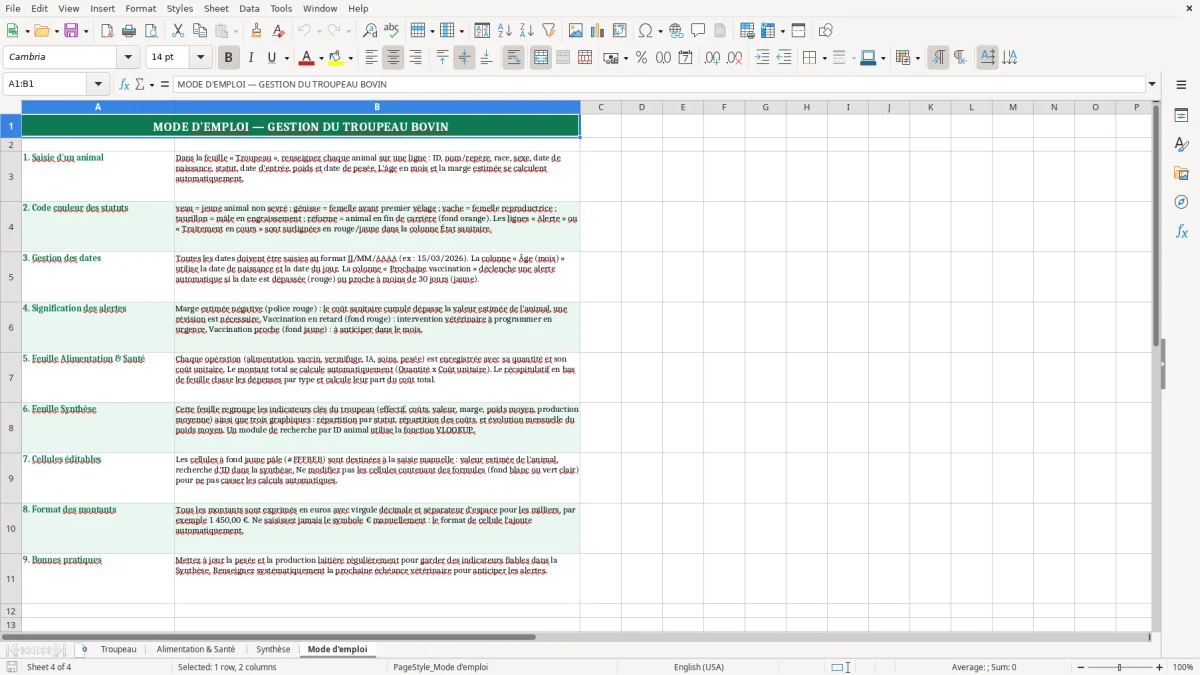Image resolution: width=1200 pixels, height=675 pixels.
Task: Click the Increase Indent icon
Action: click(762, 58)
